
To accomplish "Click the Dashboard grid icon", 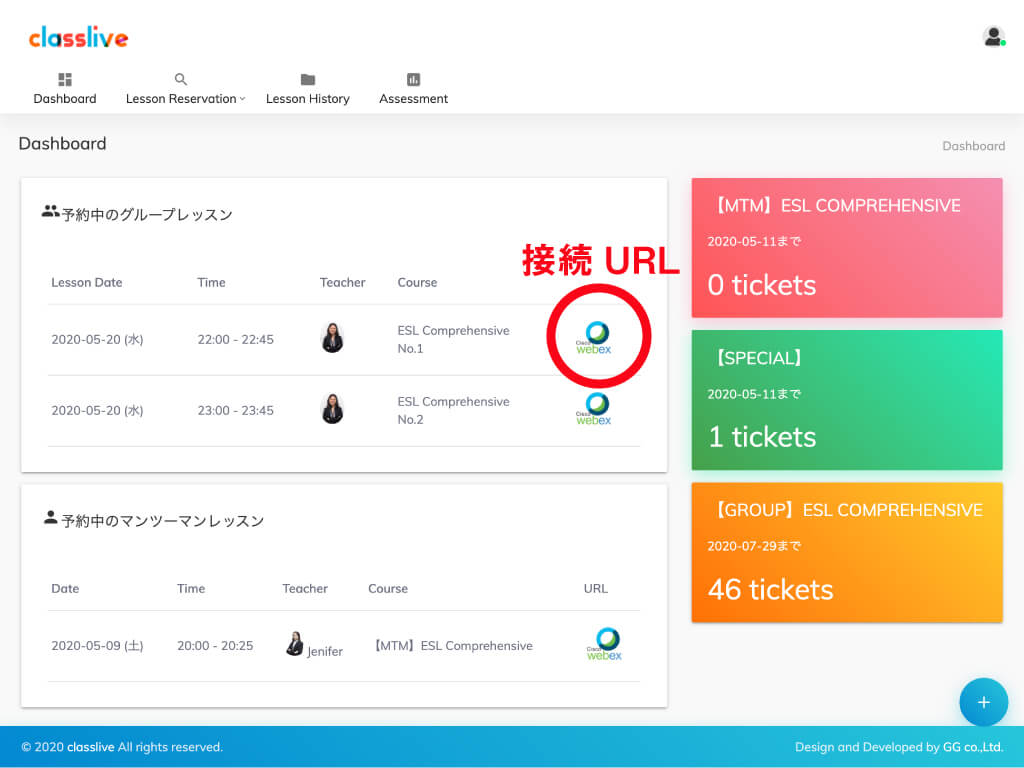I will tap(65, 80).
